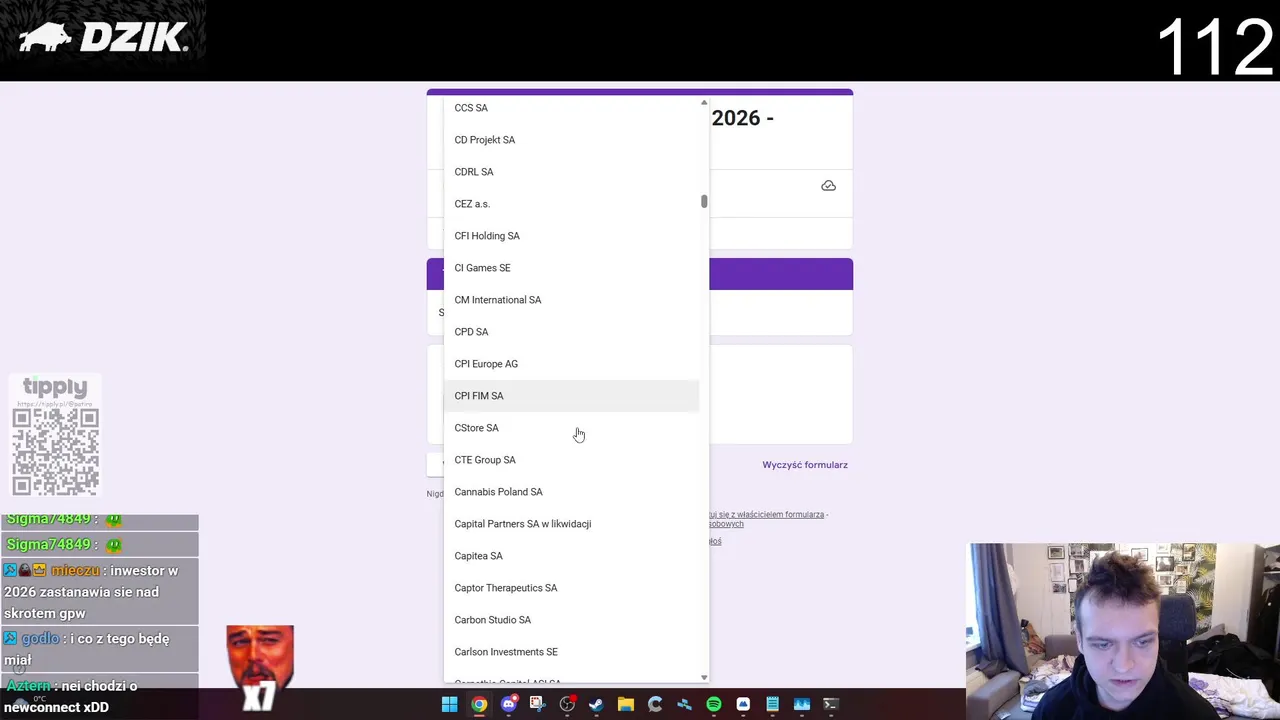1280x720 pixels.
Task: Open the blue performance monitor taskbar icon
Action: point(801,704)
